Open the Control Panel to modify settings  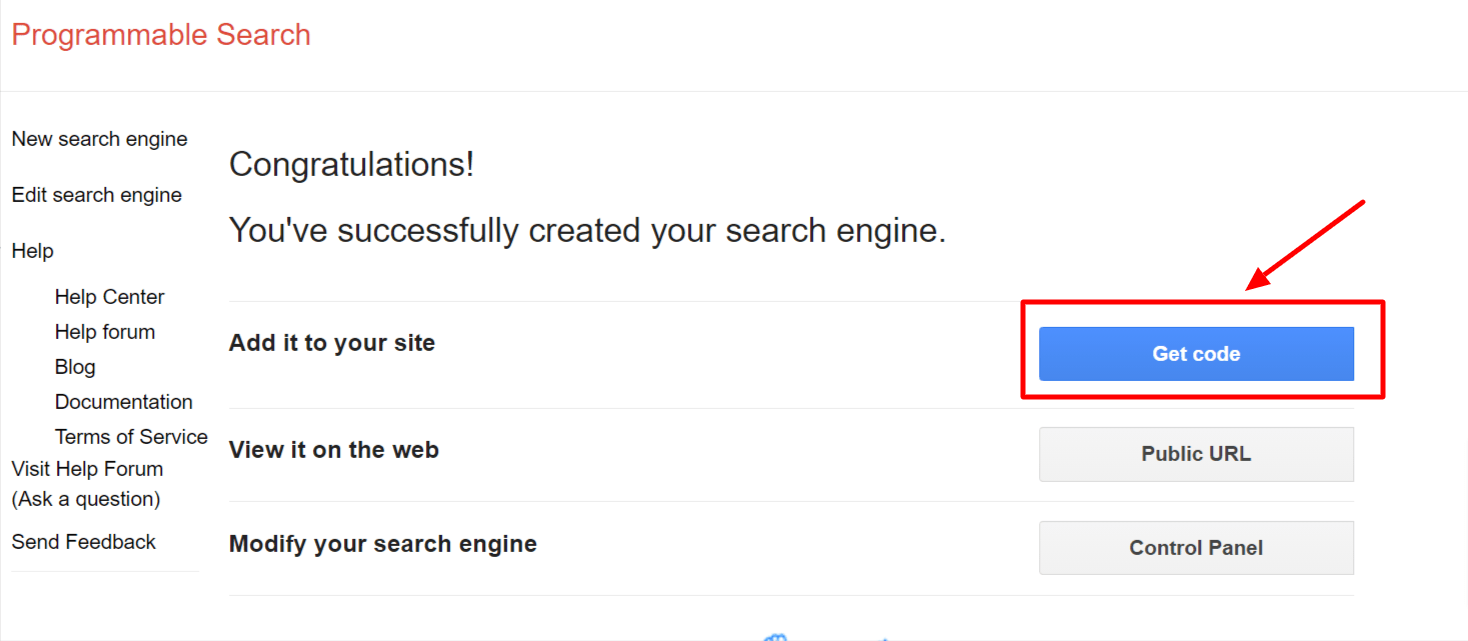coord(1196,547)
